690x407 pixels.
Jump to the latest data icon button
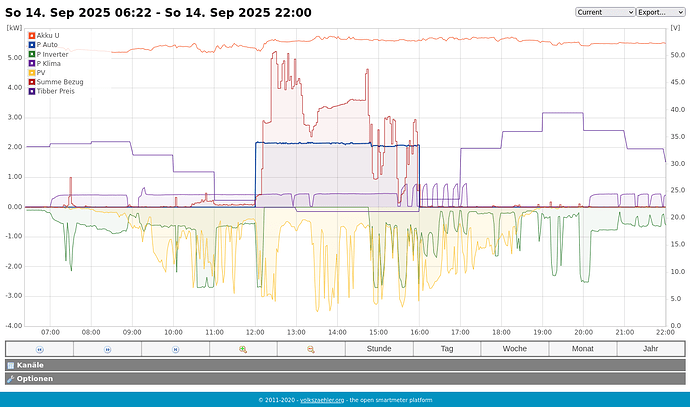175,349
